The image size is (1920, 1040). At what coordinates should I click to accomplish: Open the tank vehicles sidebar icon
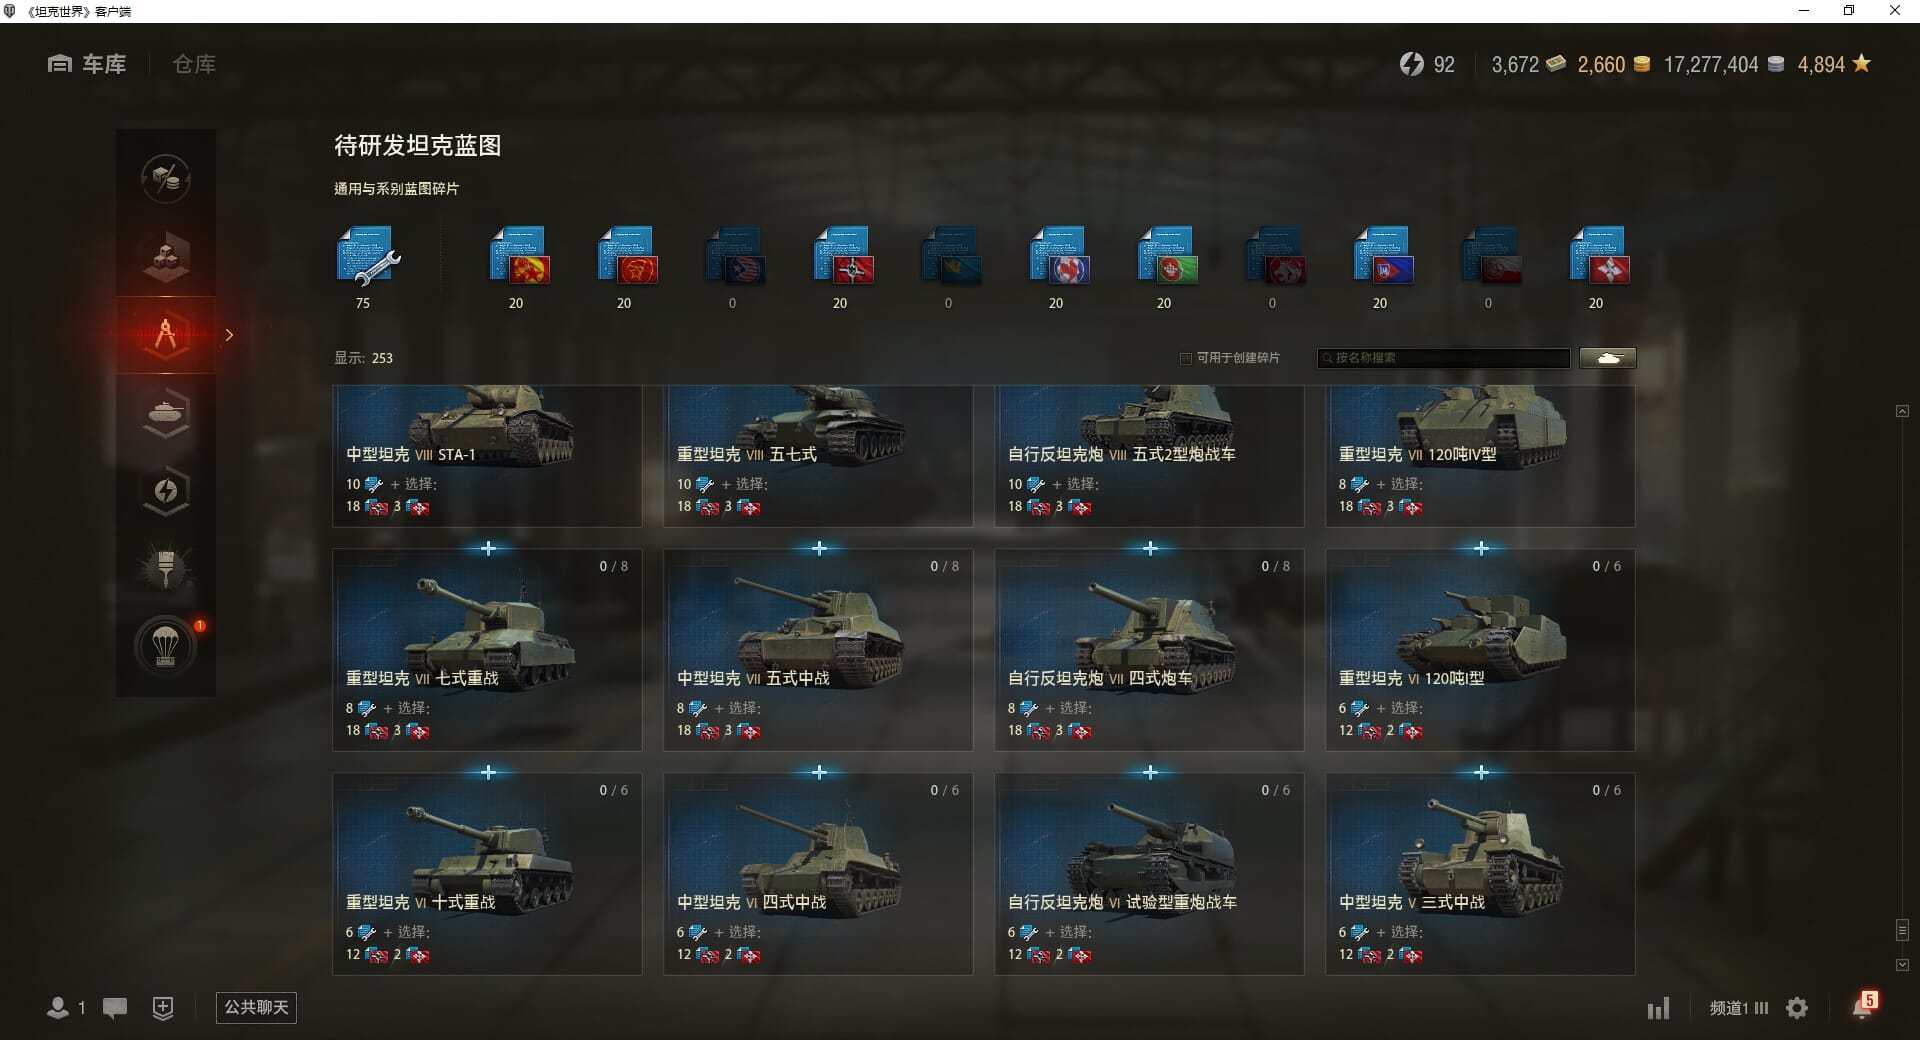pyautogui.click(x=166, y=412)
